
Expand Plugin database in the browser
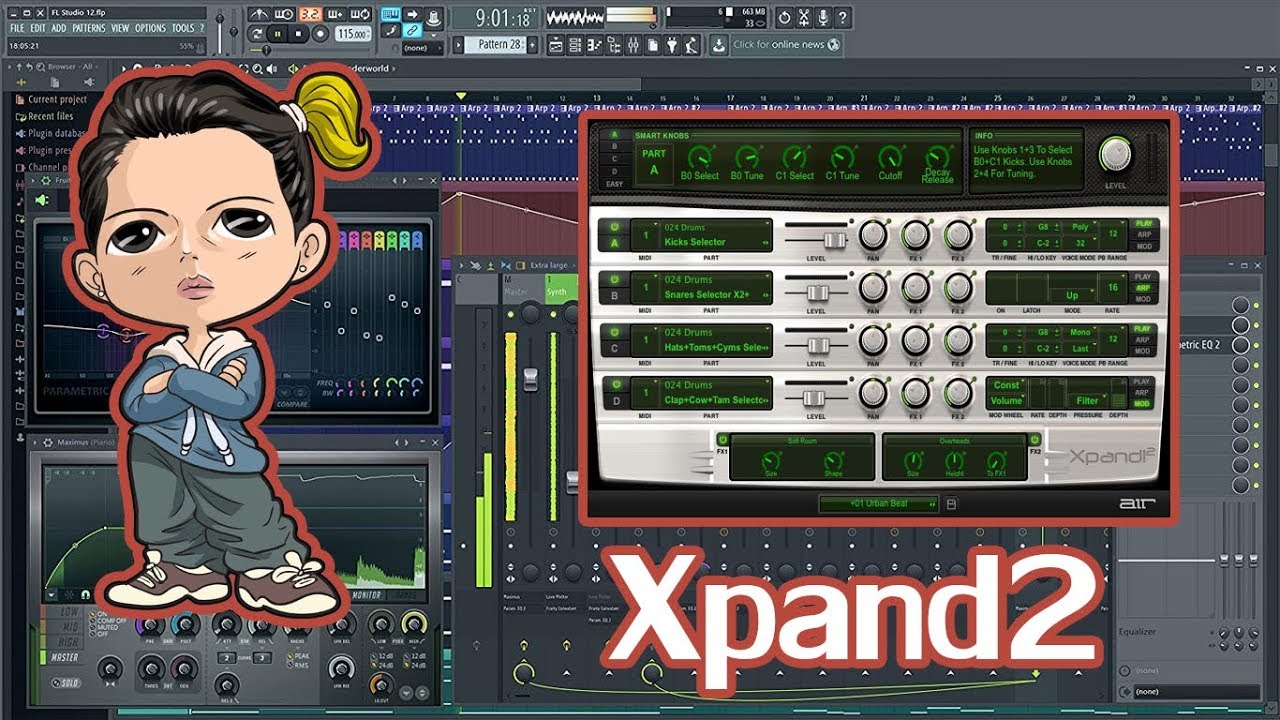[50, 133]
